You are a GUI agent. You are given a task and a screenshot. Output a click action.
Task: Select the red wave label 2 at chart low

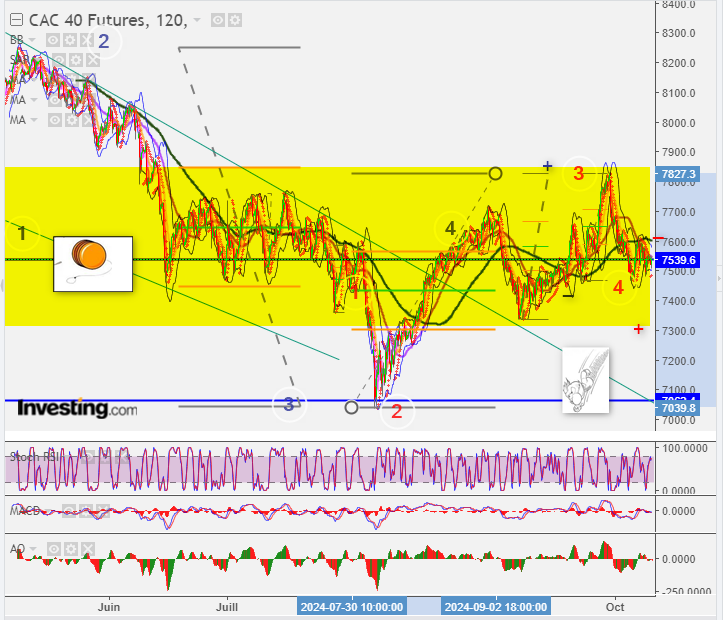click(x=397, y=411)
